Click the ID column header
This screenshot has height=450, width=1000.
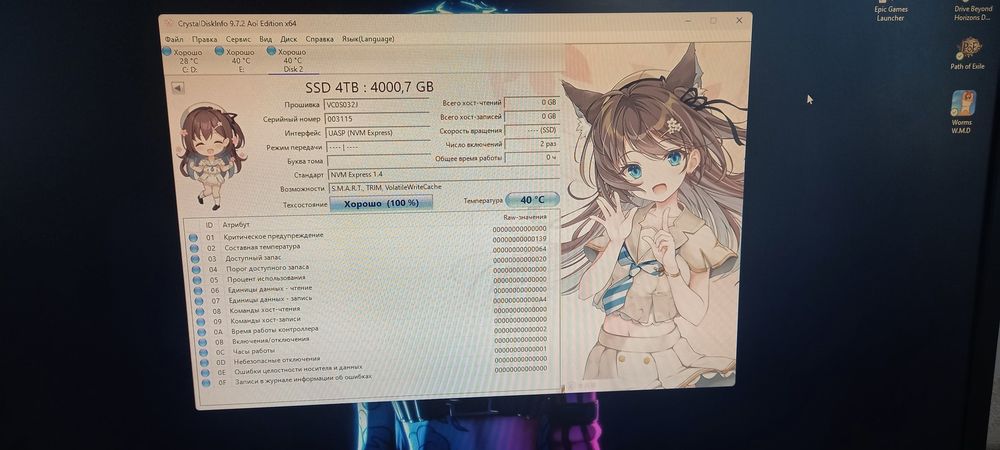coord(209,225)
